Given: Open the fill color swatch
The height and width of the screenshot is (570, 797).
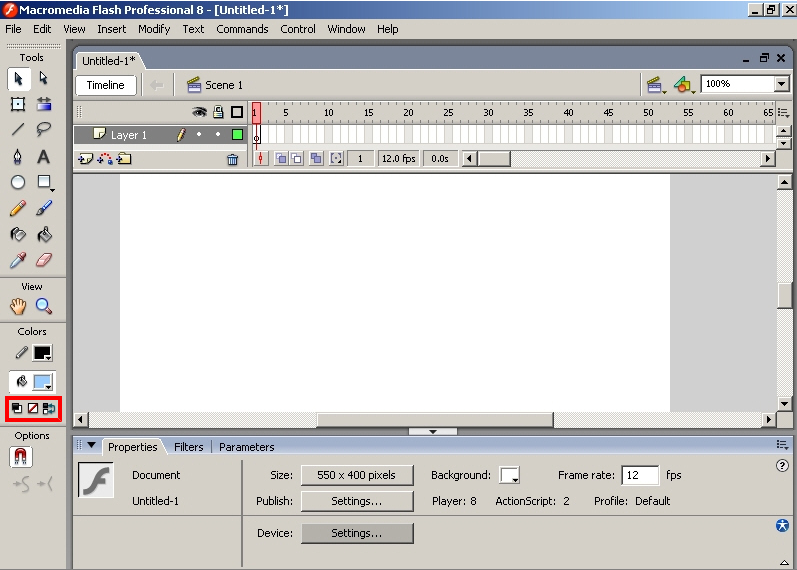Looking at the screenshot, I should (43, 382).
